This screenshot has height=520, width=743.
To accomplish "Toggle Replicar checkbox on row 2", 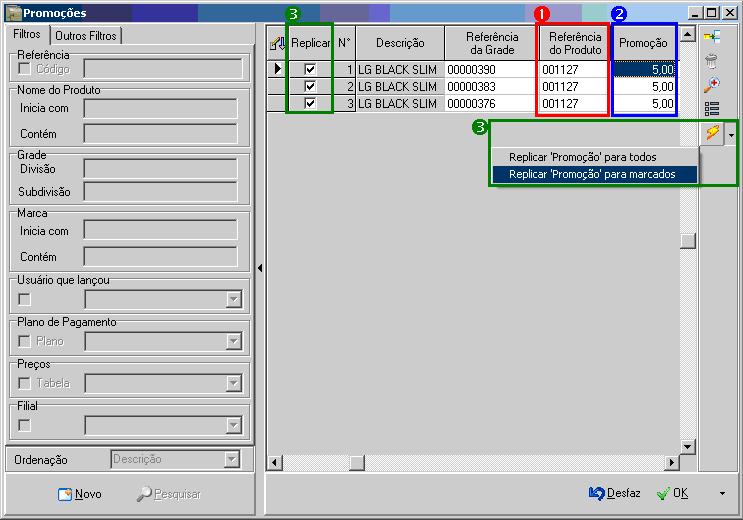I will [310, 87].
